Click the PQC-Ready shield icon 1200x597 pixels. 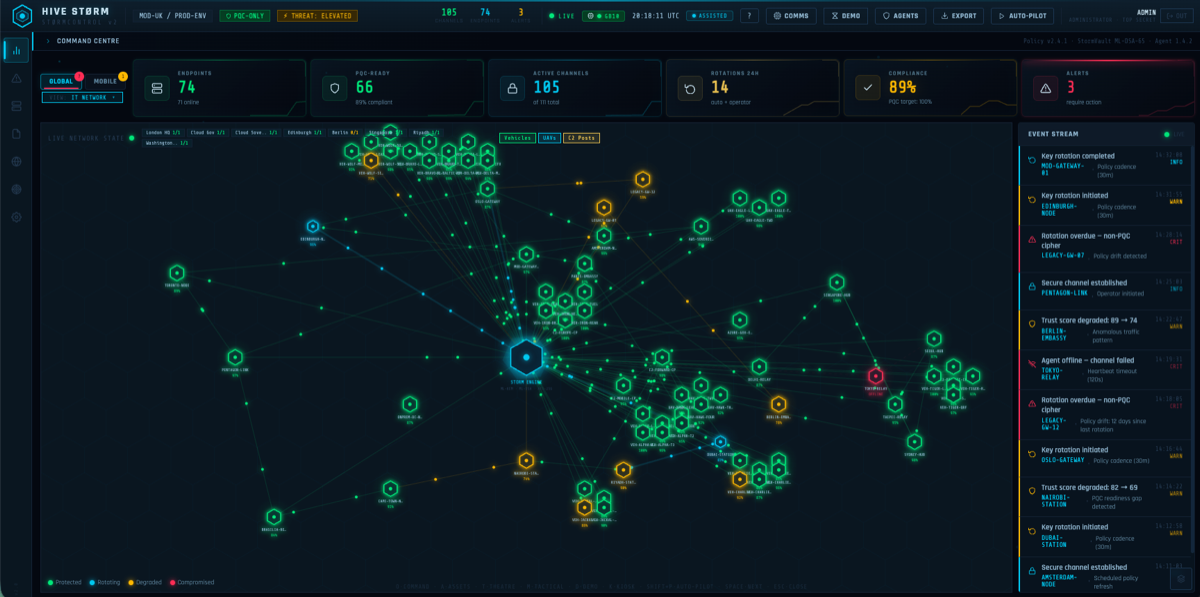pyautogui.click(x=335, y=89)
